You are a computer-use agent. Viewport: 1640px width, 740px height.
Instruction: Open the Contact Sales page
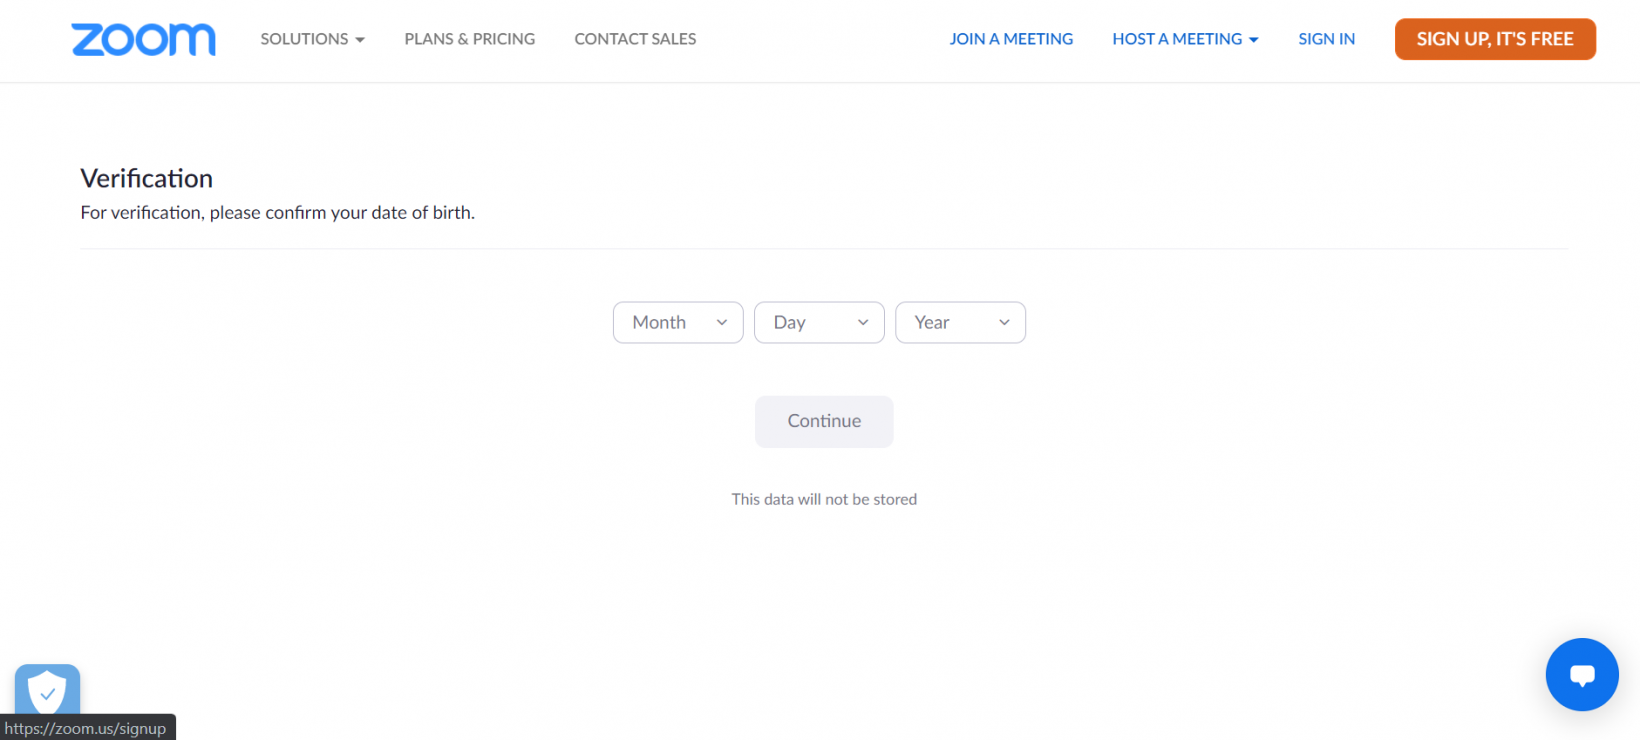tap(635, 39)
